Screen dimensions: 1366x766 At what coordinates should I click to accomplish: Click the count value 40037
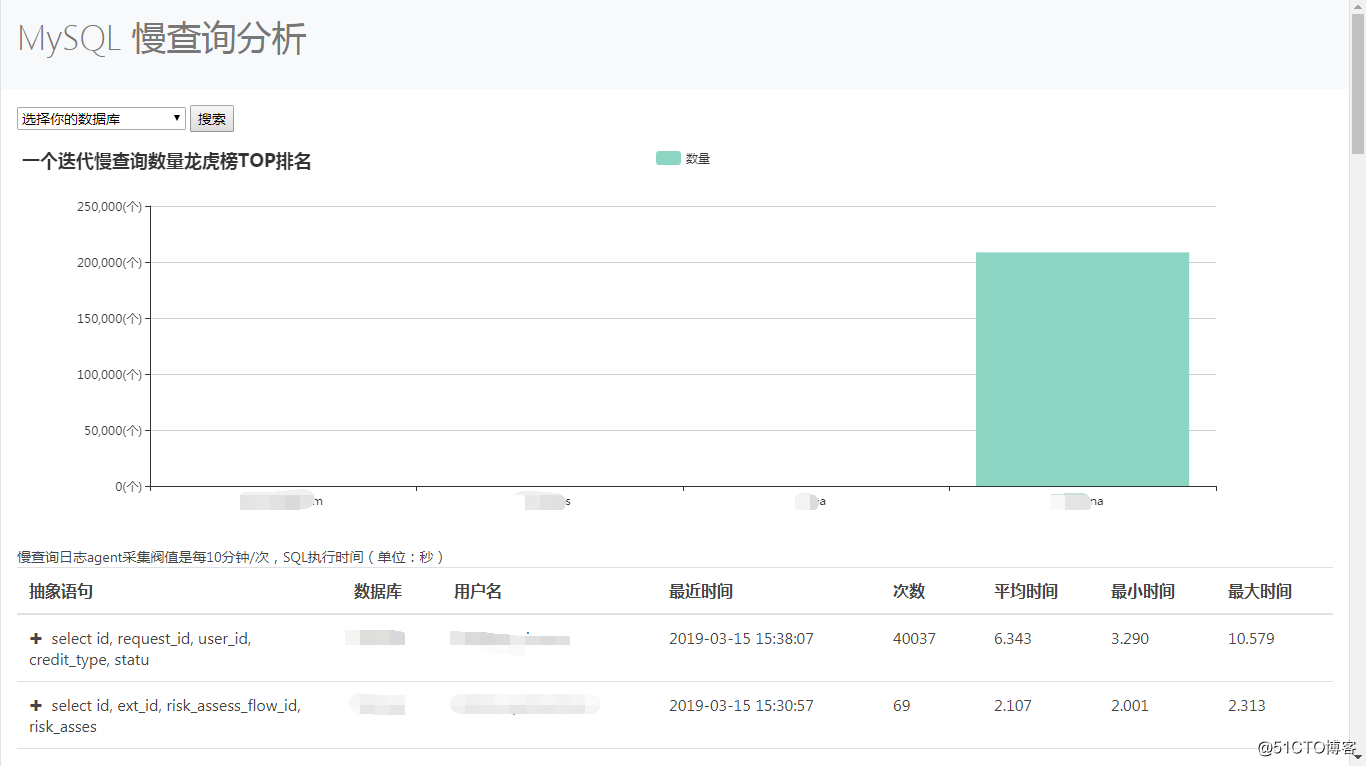(914, 638)
